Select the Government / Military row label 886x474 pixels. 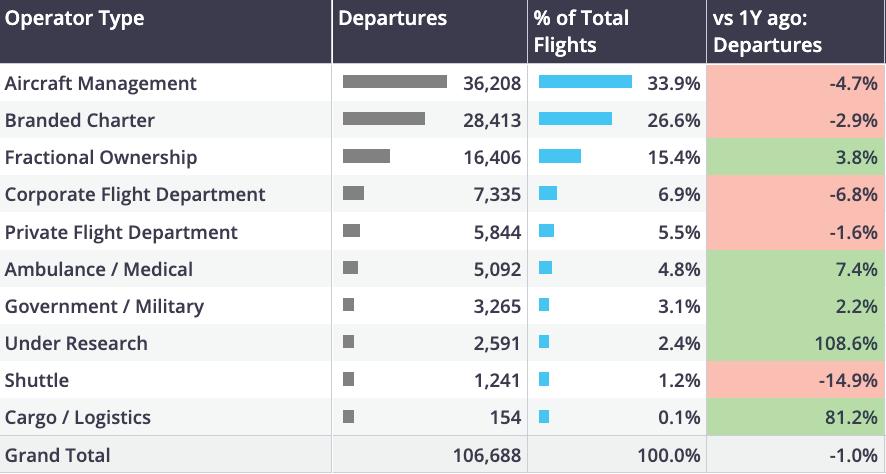pos(104,306)
